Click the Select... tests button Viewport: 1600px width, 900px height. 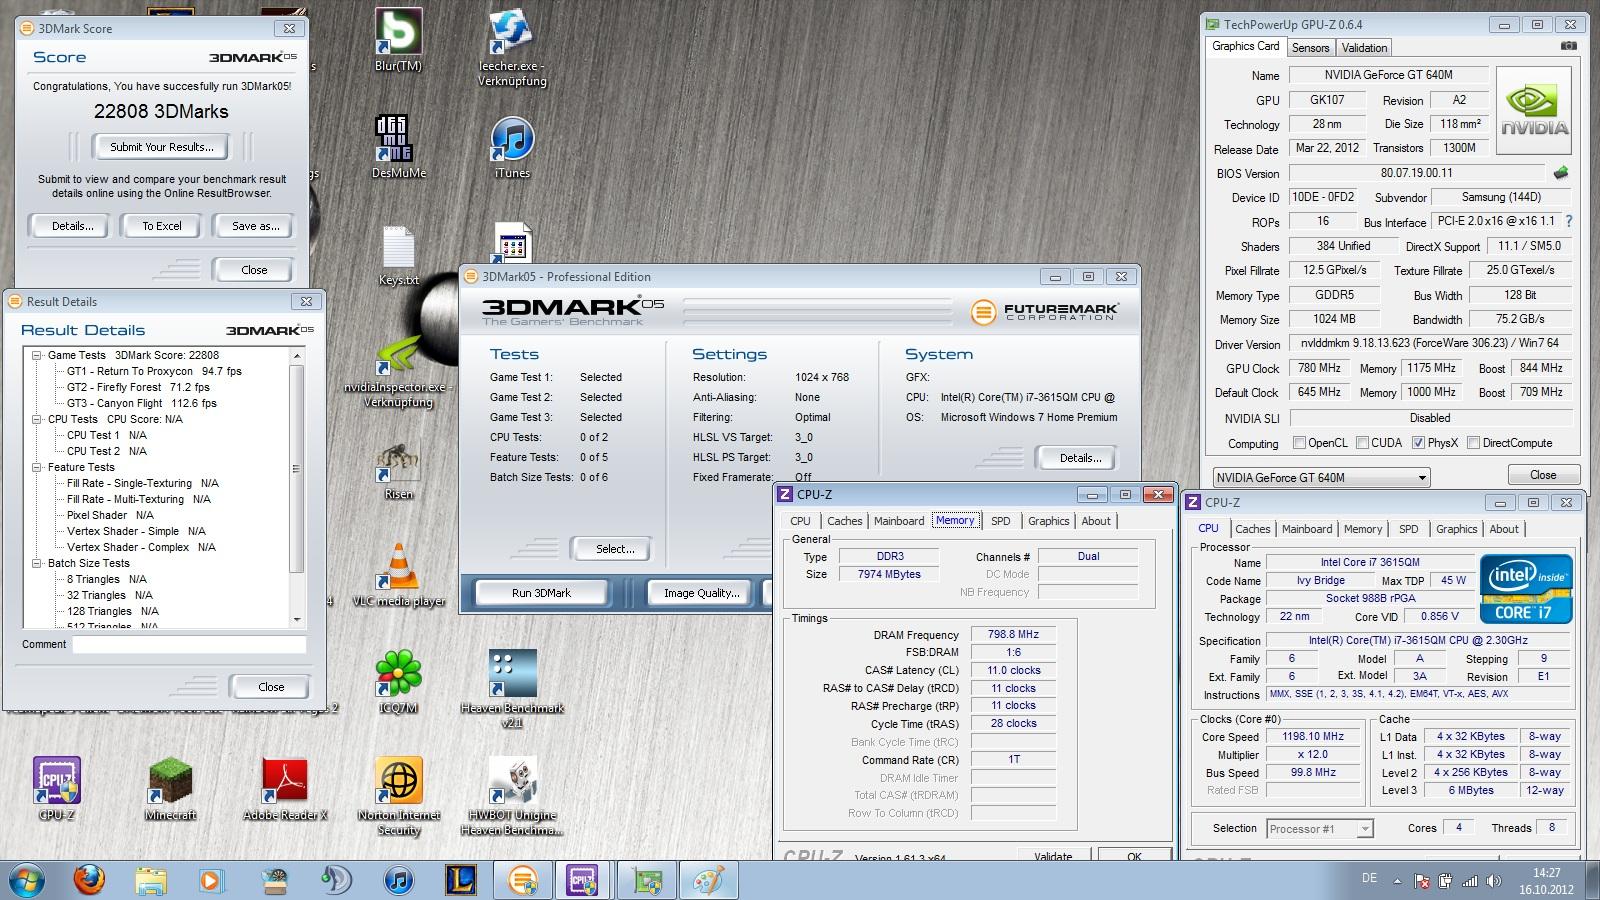point(614,549)
